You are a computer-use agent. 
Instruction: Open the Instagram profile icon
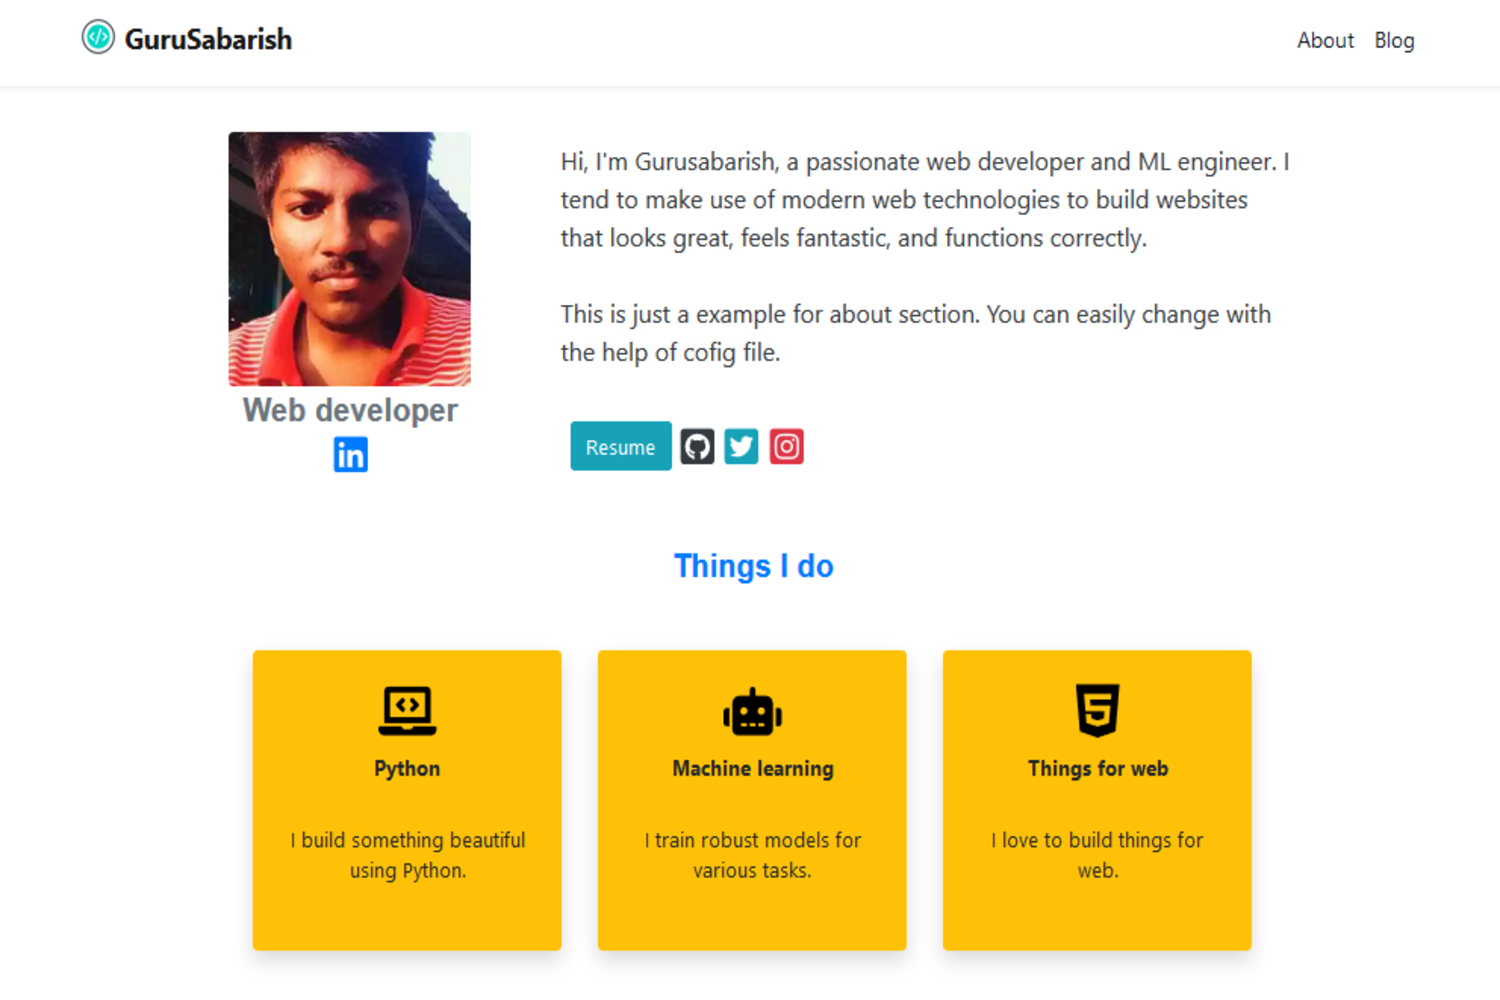pos(786,446)
